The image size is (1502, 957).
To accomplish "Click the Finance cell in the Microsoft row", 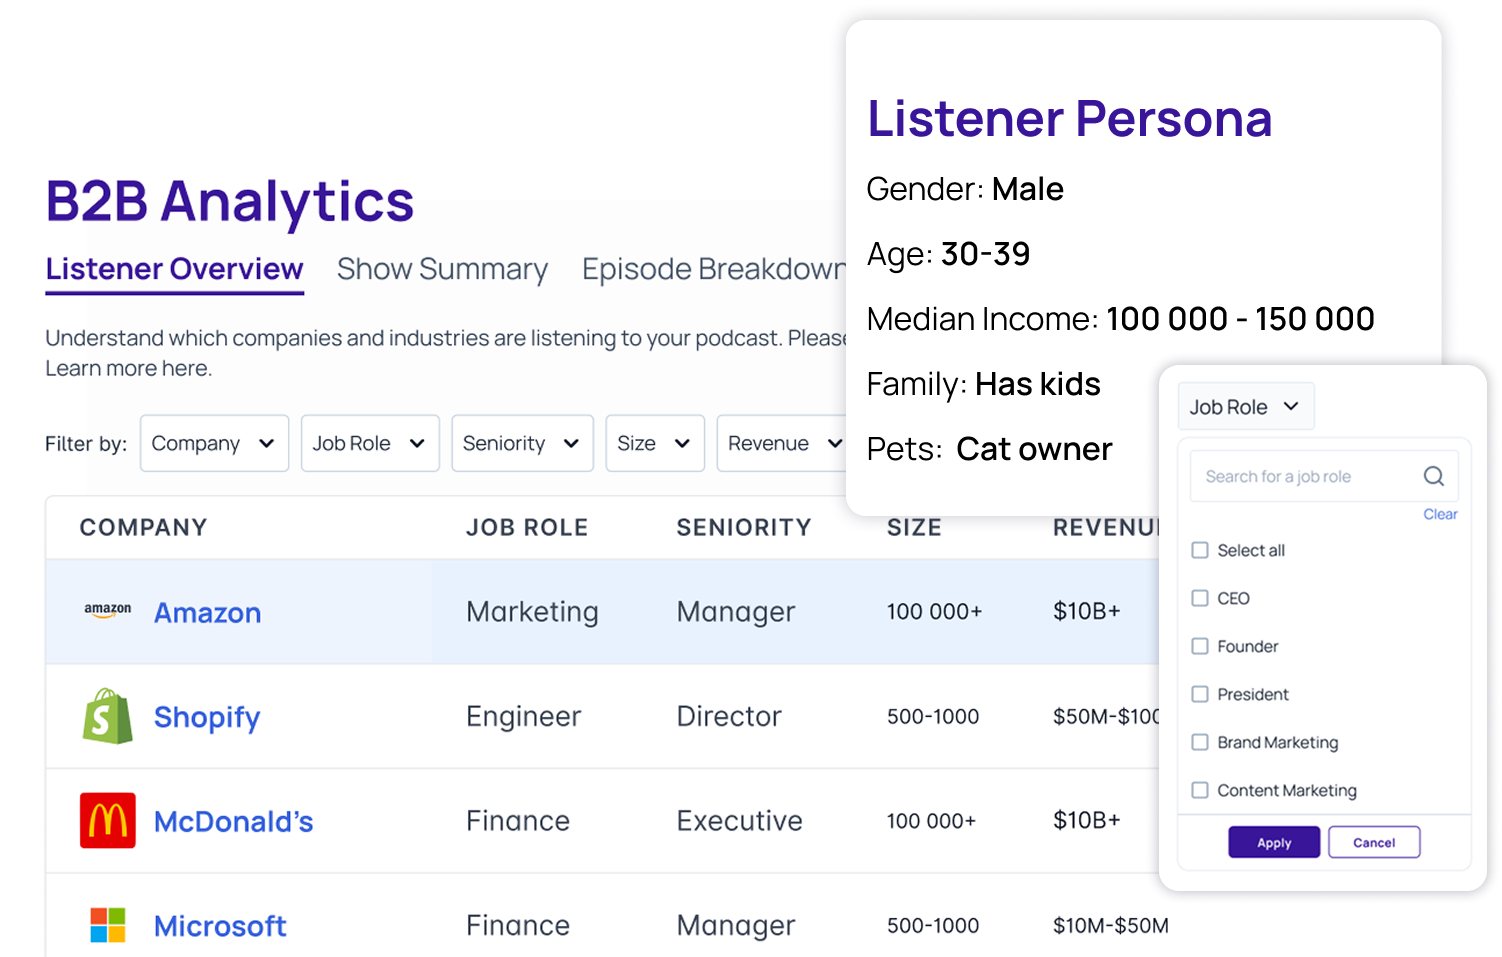I will click(x=518, y=925).
